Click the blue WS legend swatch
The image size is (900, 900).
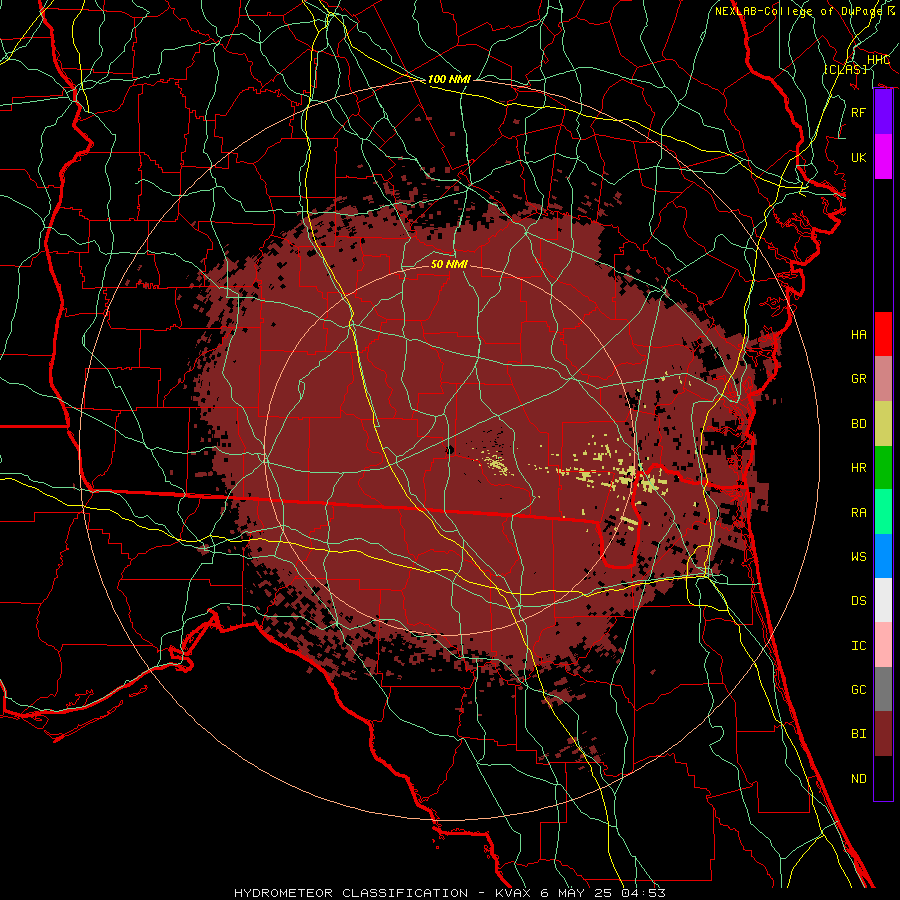(x=883, y=556)
